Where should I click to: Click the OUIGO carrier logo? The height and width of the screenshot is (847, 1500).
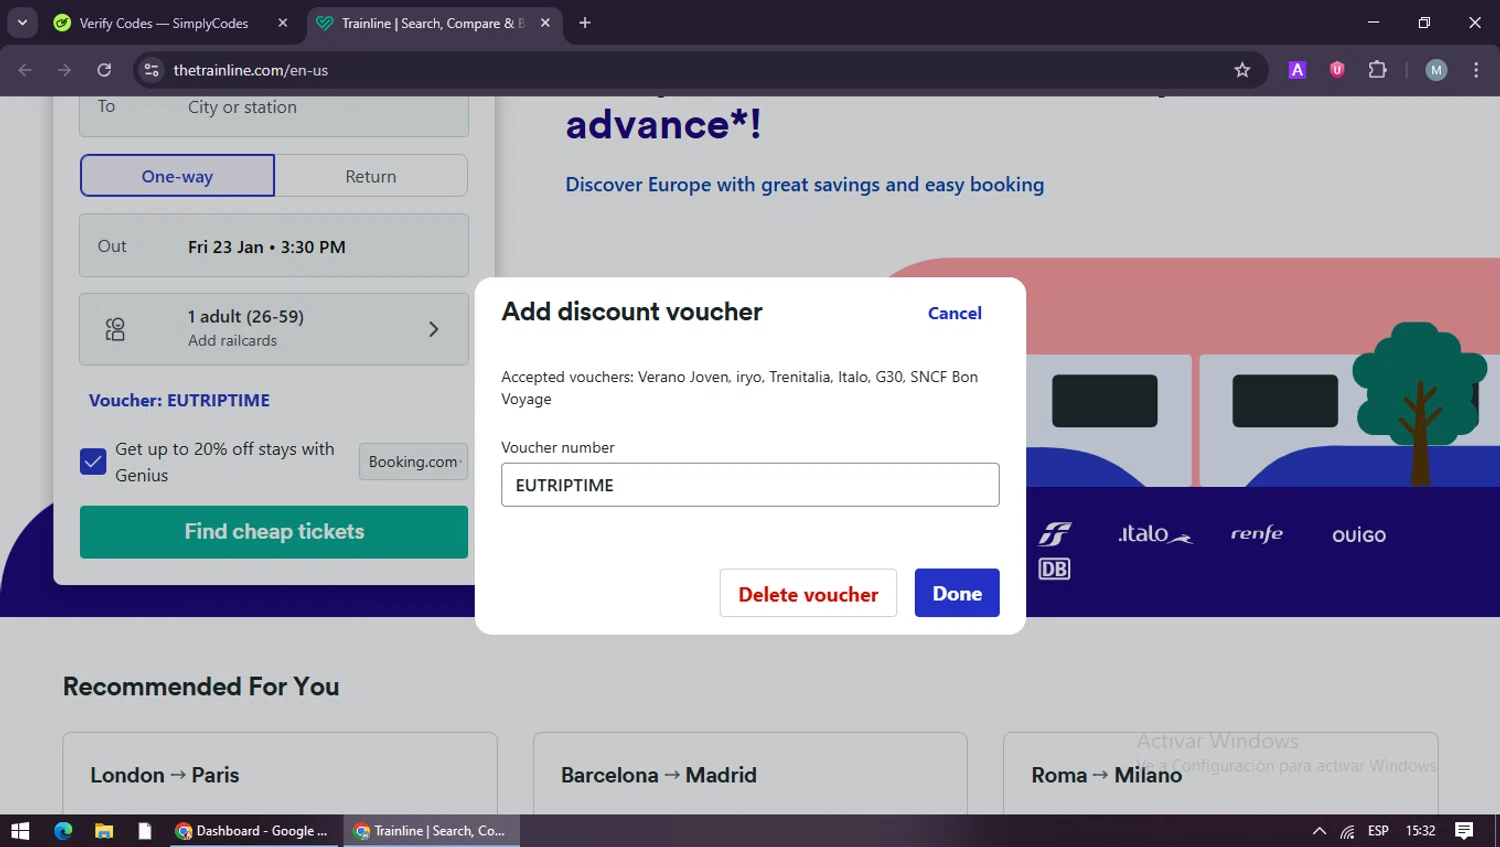pos(1359,535)
